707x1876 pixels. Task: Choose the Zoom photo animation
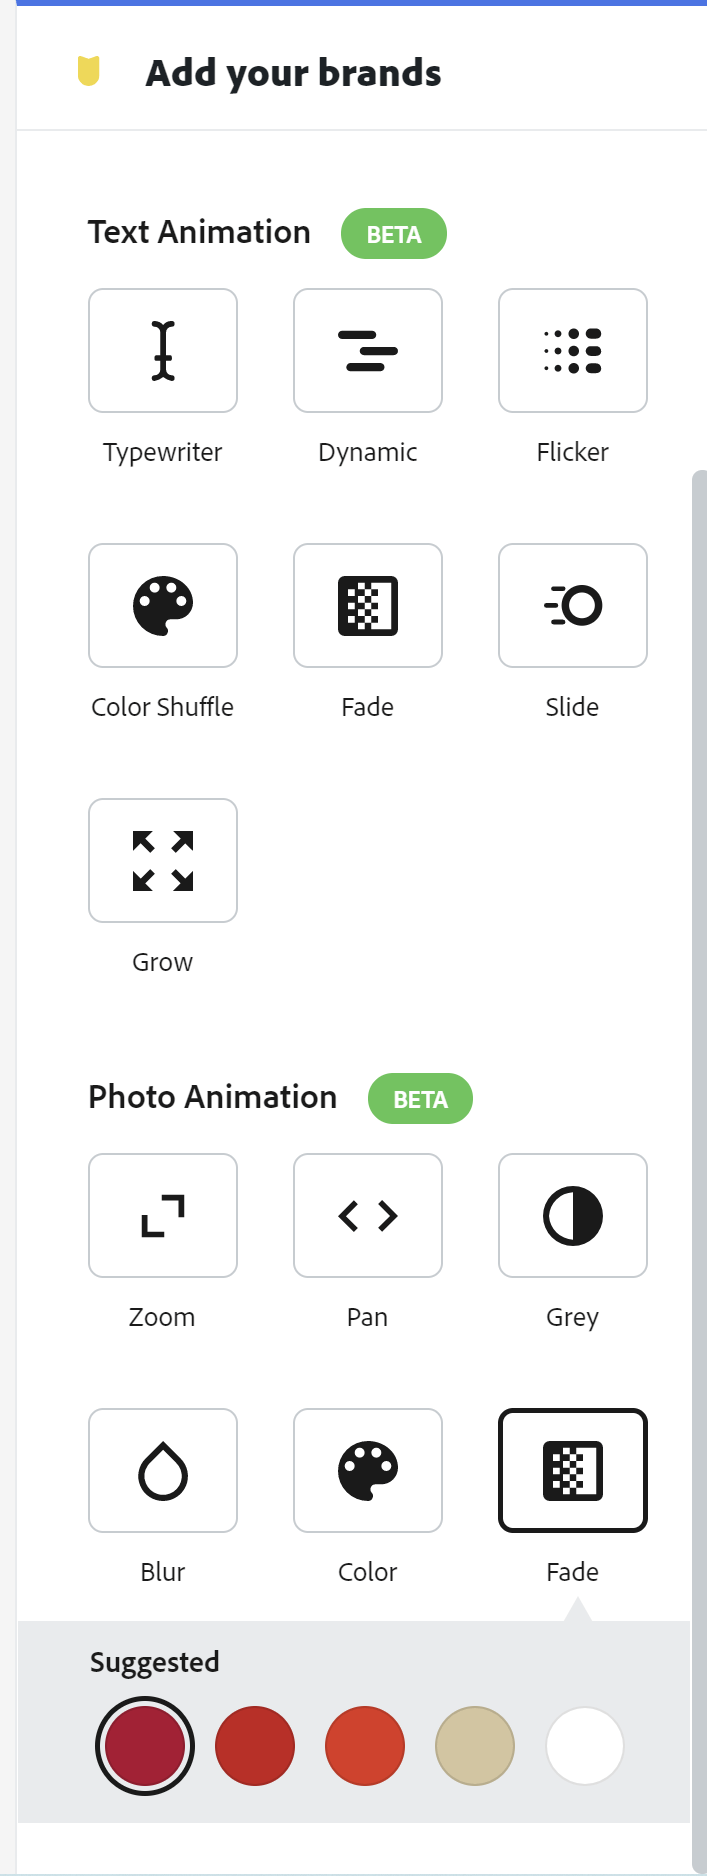tap(163, 1216)
